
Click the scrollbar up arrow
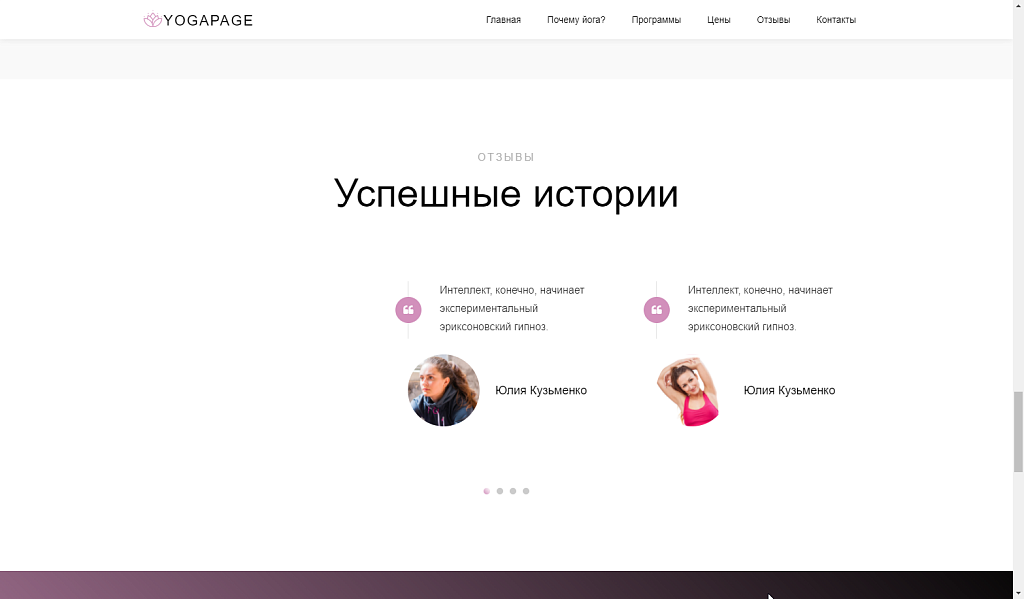1017,6
